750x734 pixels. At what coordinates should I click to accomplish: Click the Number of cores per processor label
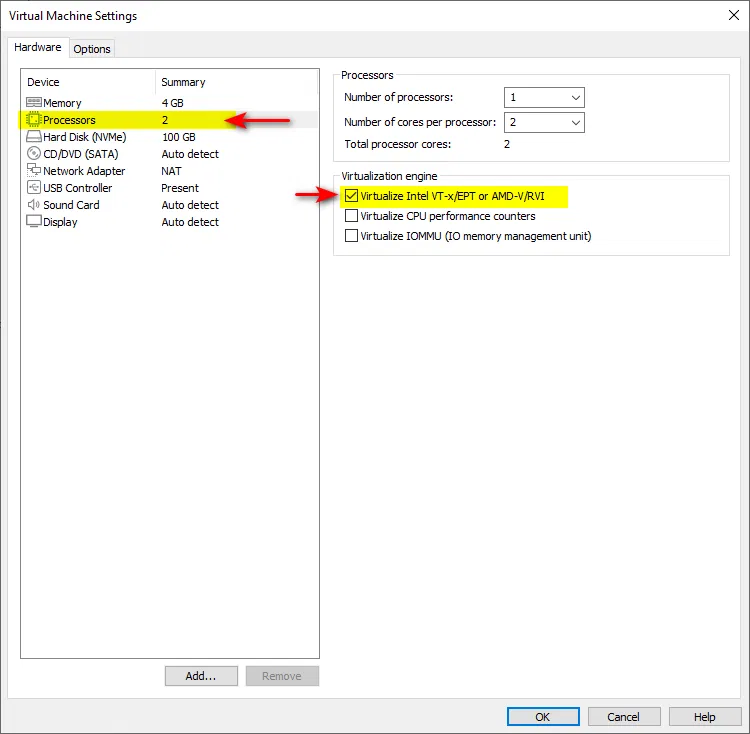tap(420, 122)
